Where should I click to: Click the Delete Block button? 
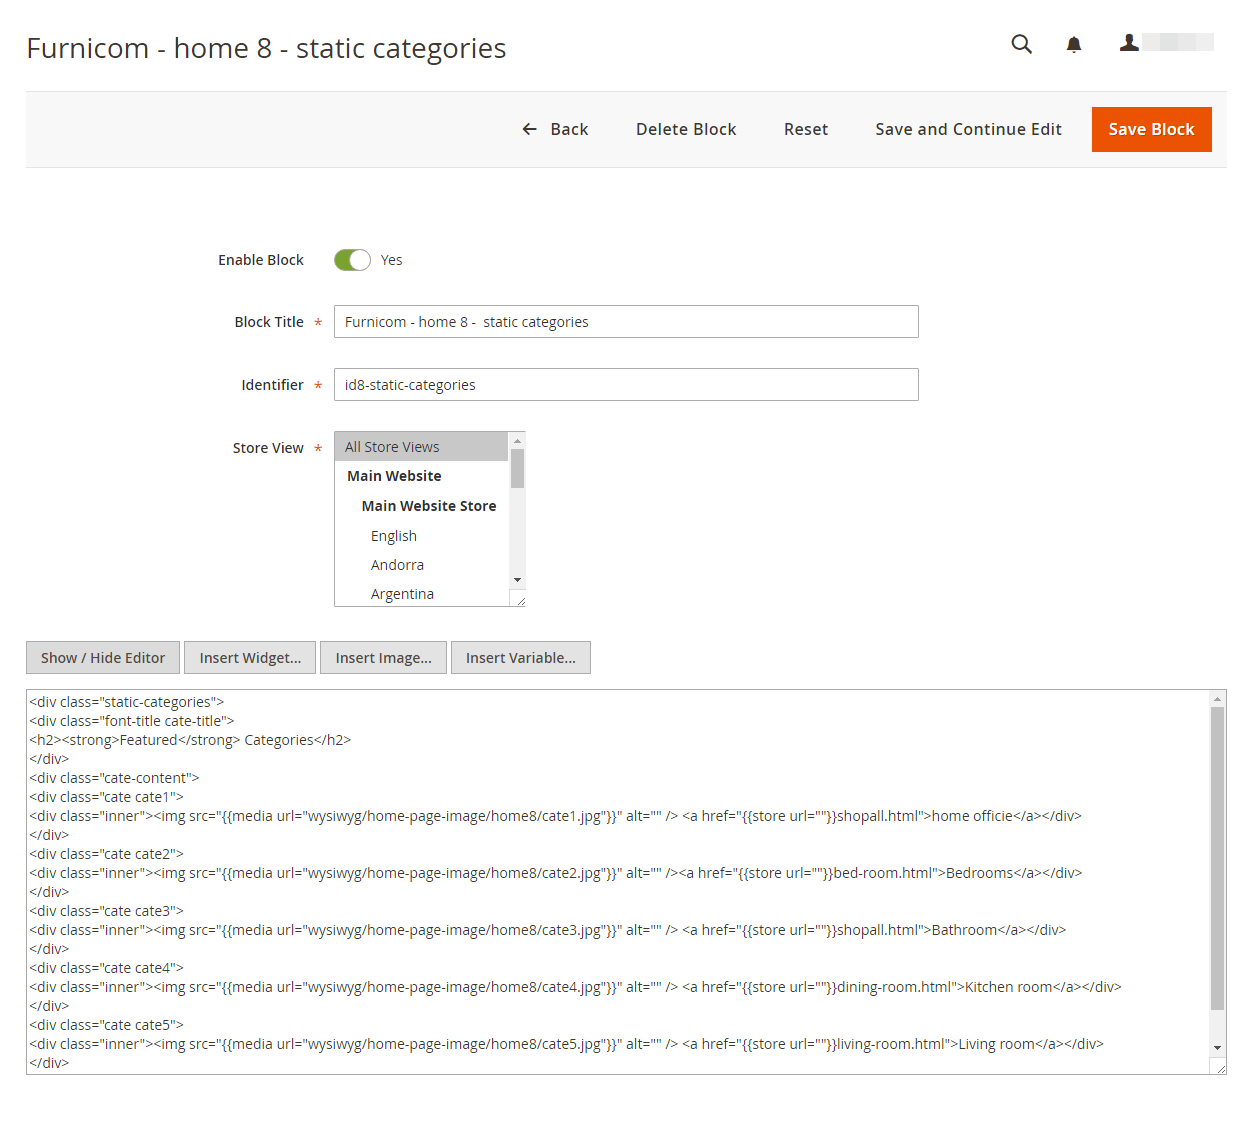(x=686, y=129)
